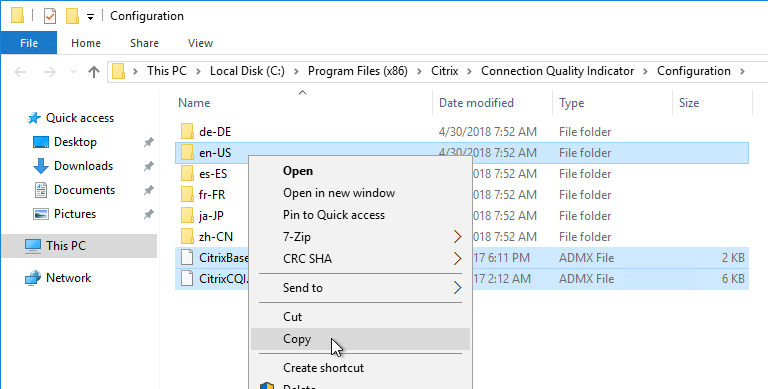This screenshot has height=389, width=768.
Task: Navigate to Local Disk (C:) in the breadcrumb
Action: [247, 71]
